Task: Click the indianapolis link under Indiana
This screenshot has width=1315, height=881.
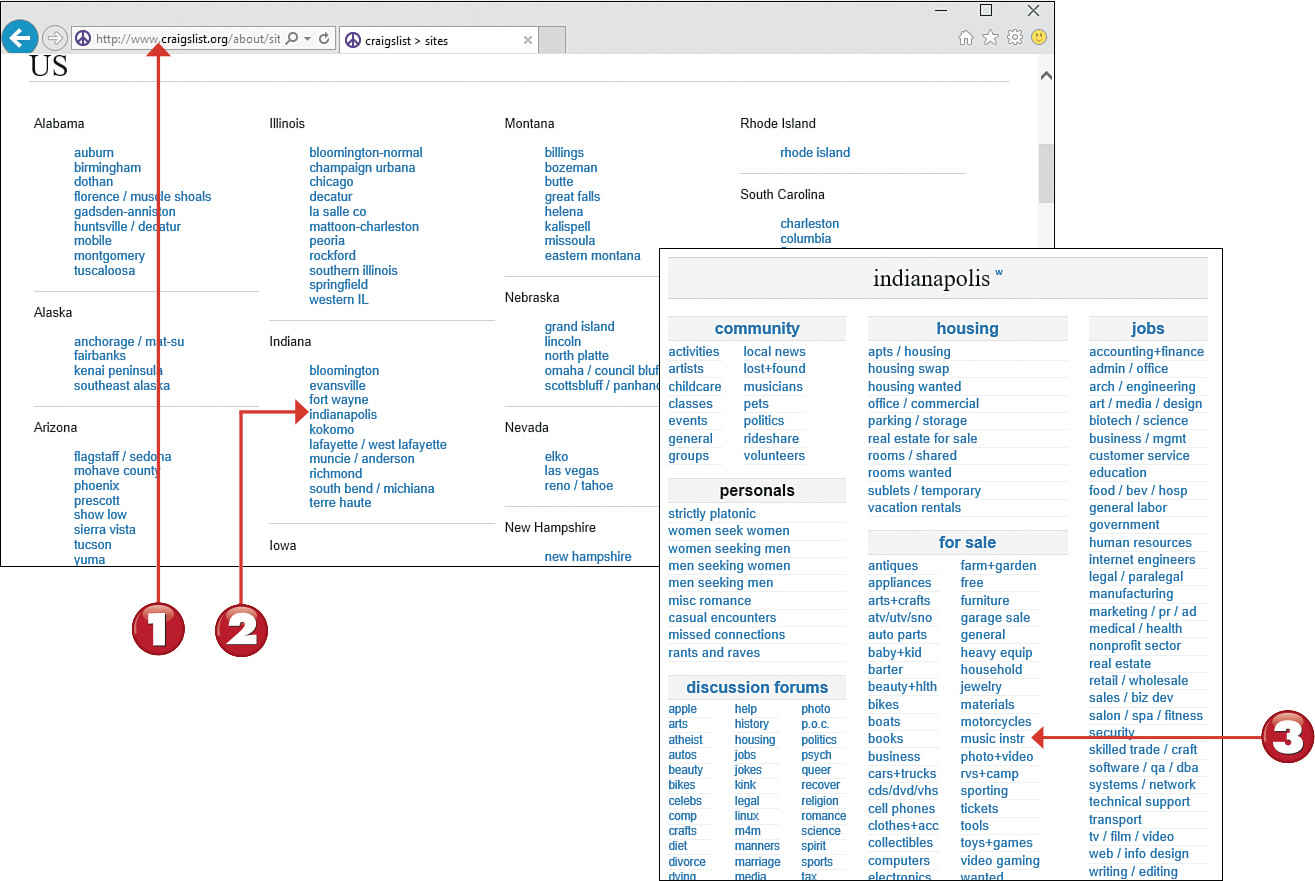Action: [x=343, y=415]
